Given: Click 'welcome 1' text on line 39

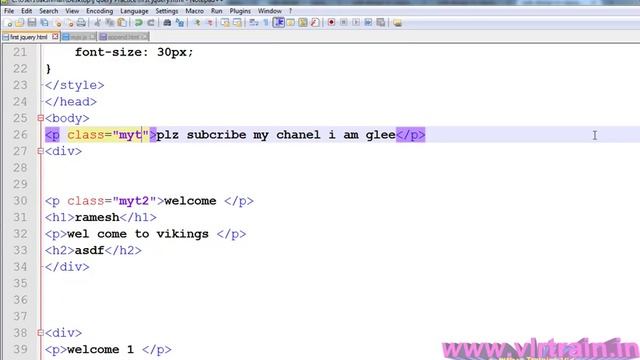Looking at the screenshot, I should tap(100, 349).
